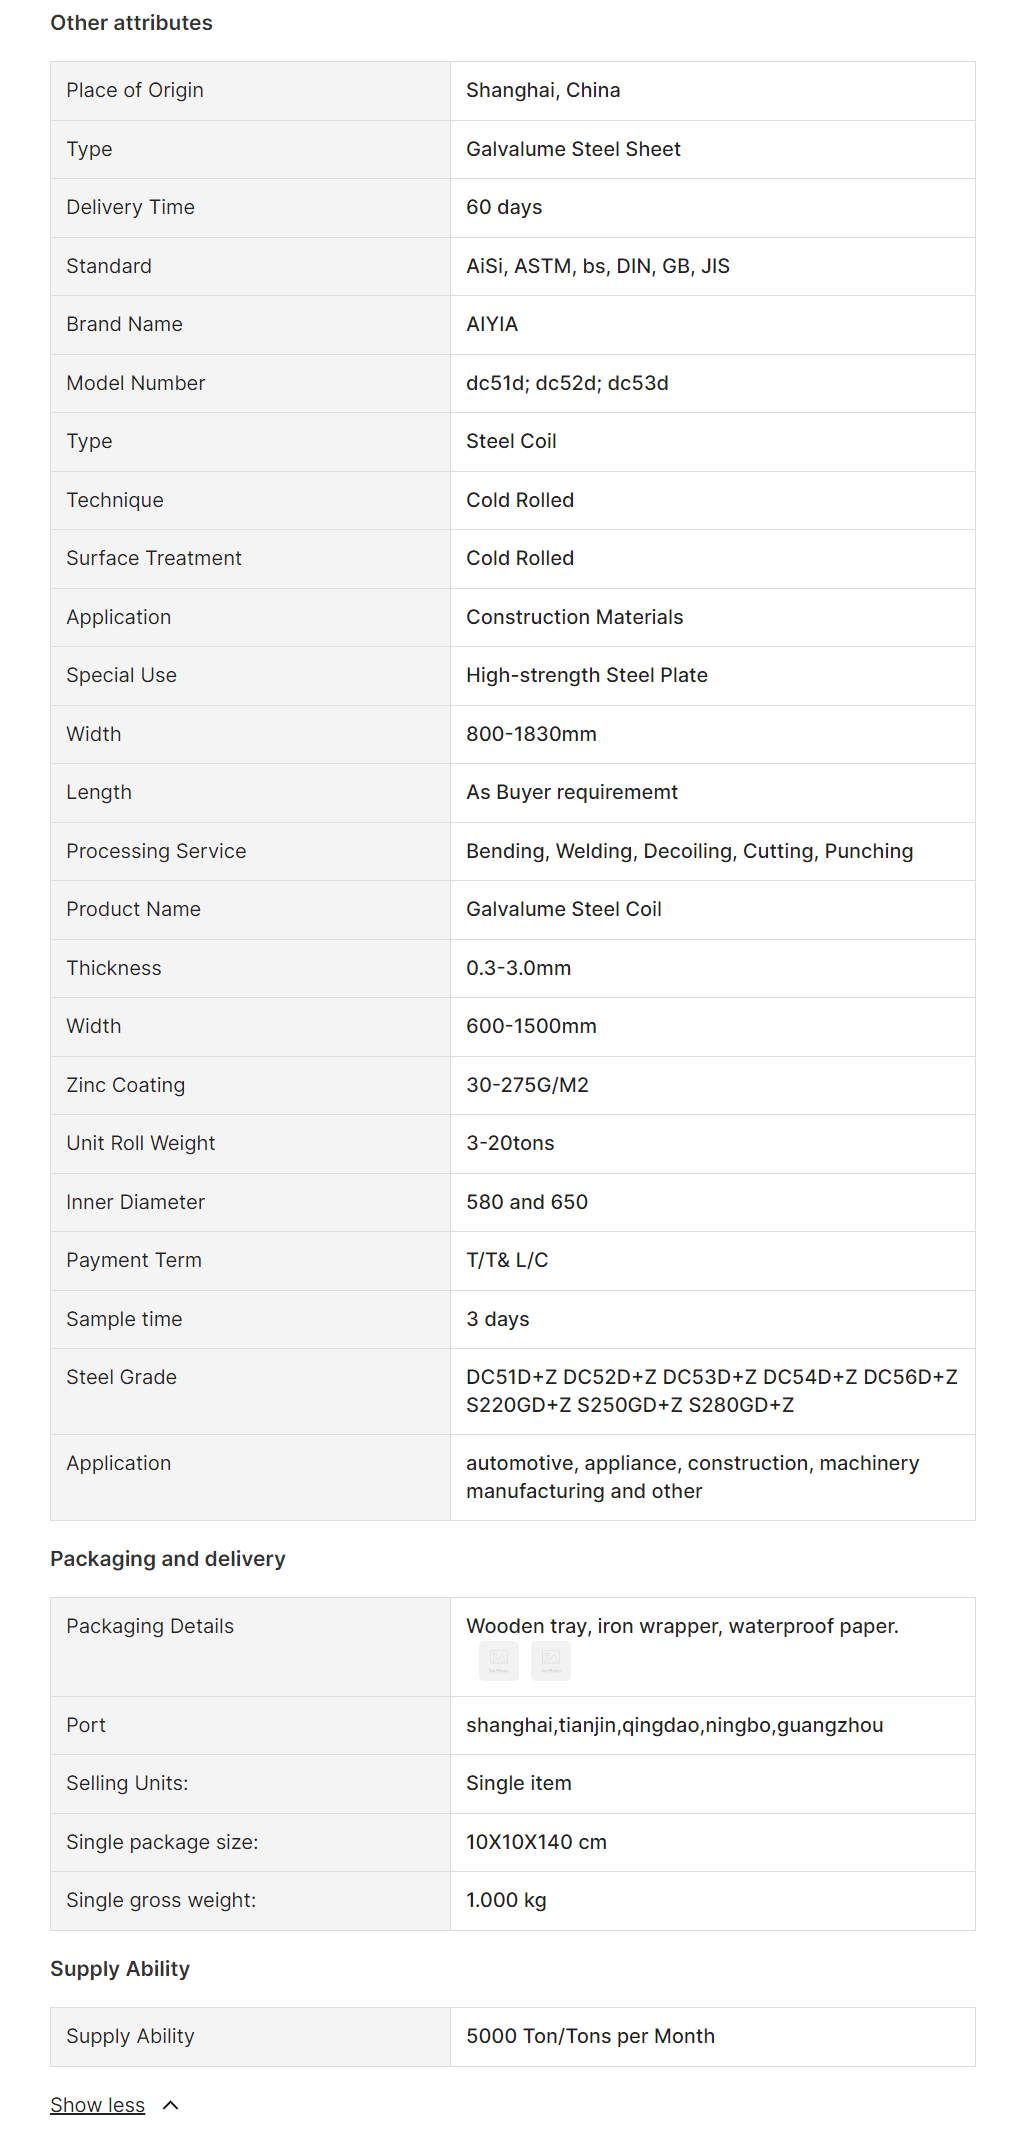Click the 30-275G/M2 zinc coating value
This screenshot has height=2140, width=1030.
pos(527,1085)
